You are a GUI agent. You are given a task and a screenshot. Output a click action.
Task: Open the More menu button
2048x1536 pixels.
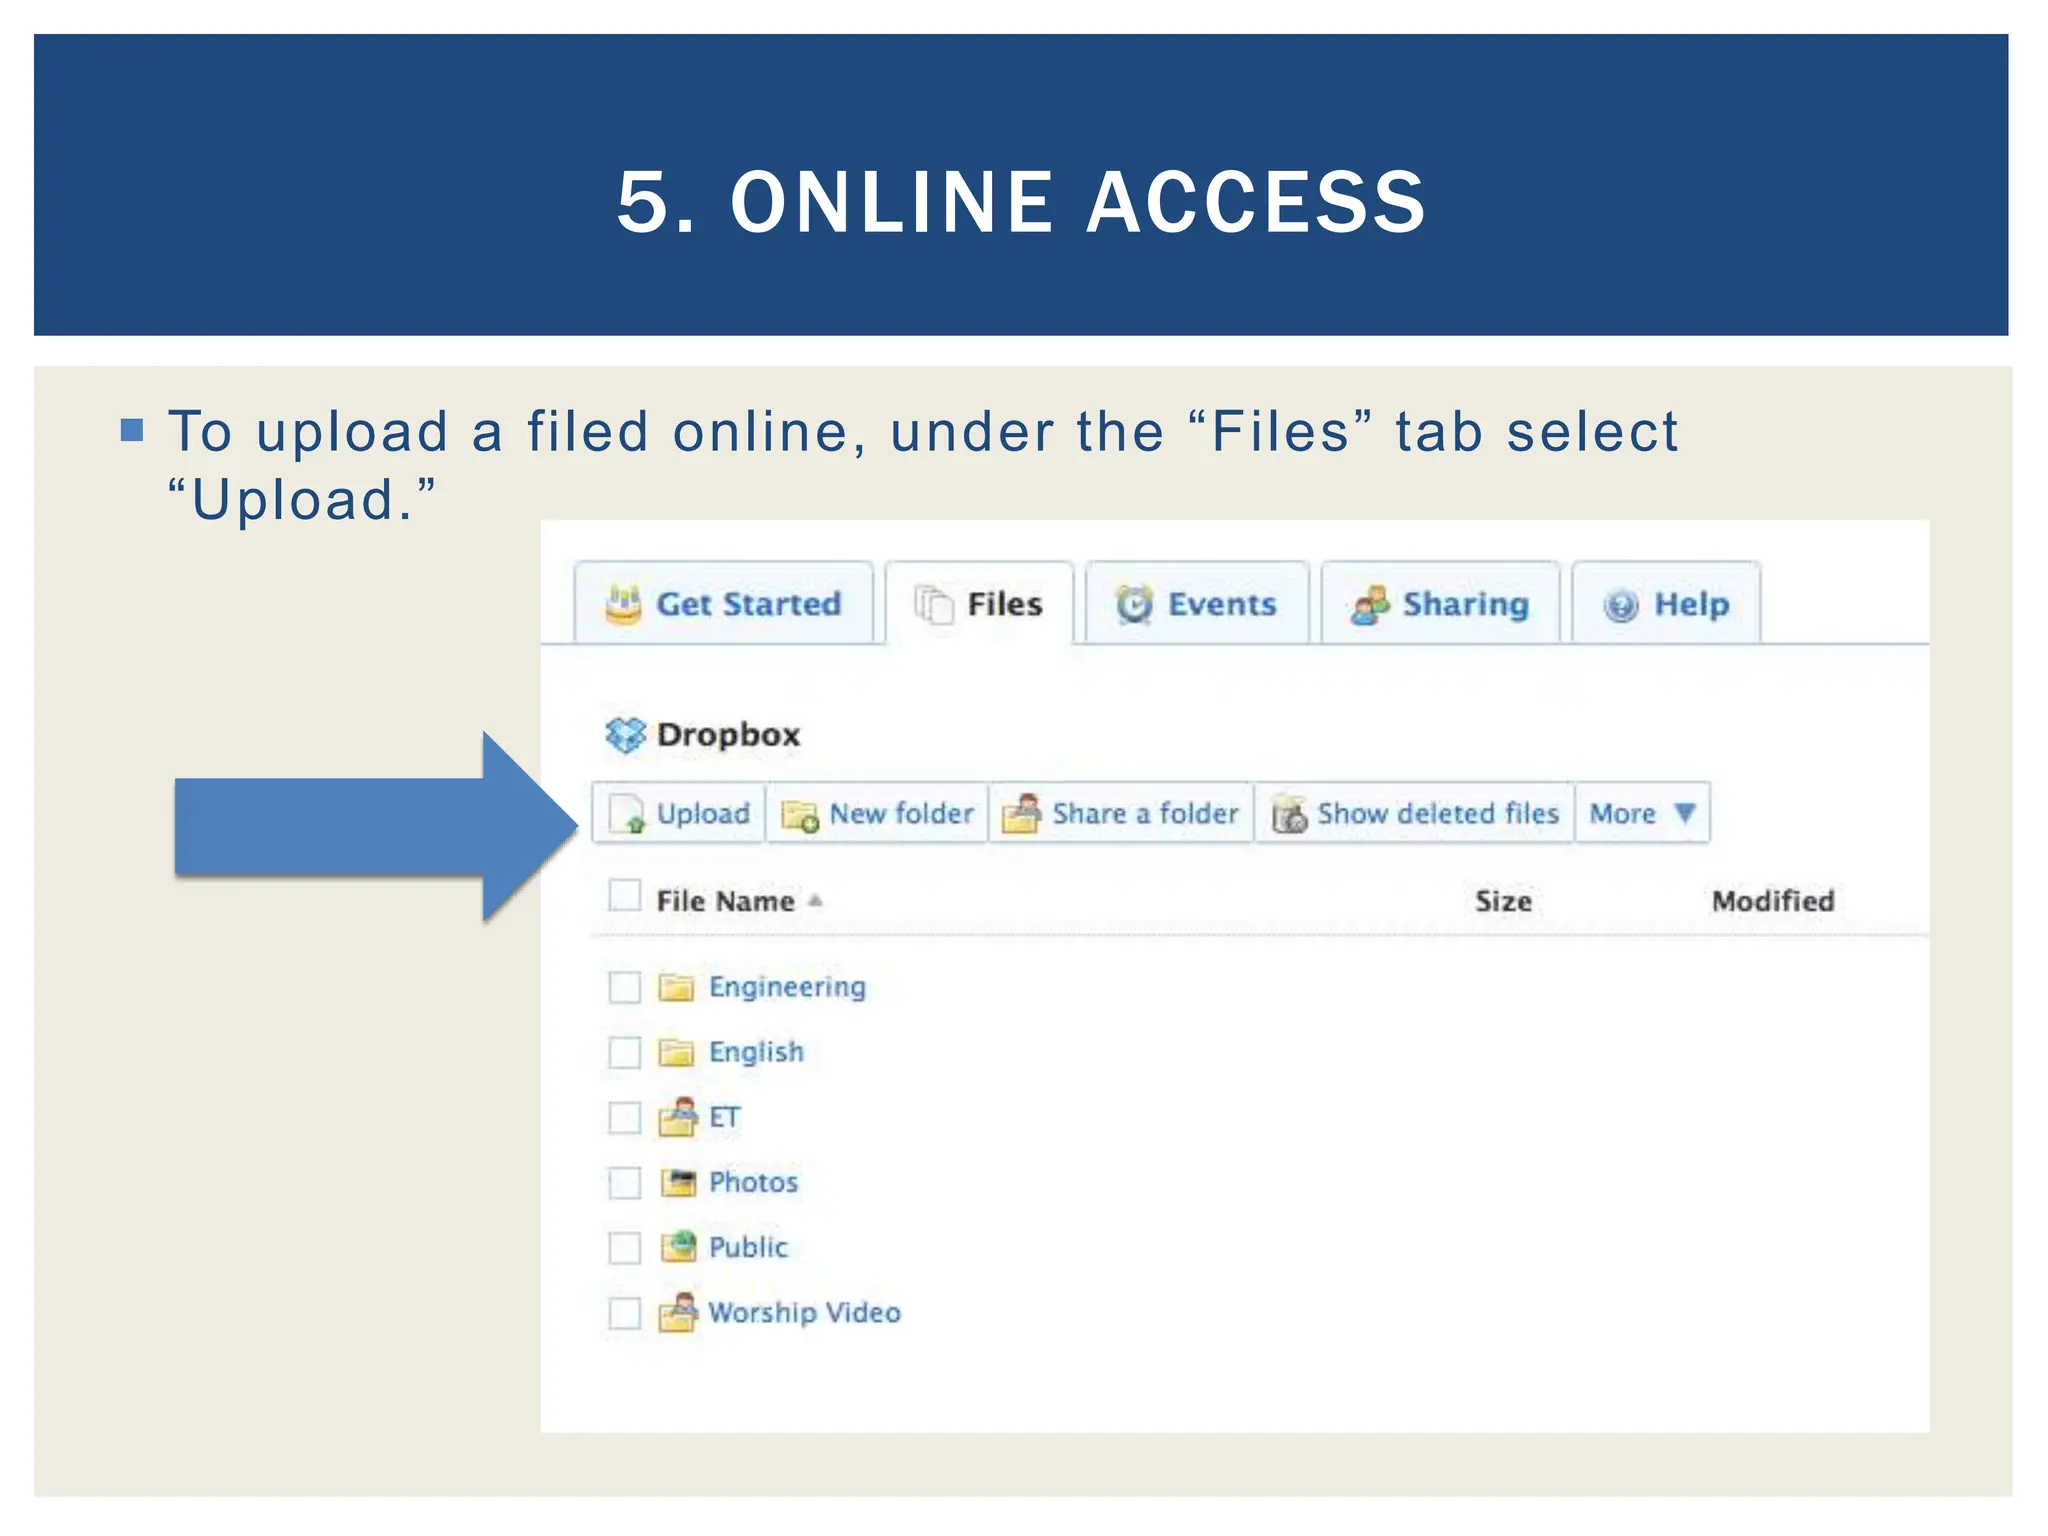coord(1642,813)
